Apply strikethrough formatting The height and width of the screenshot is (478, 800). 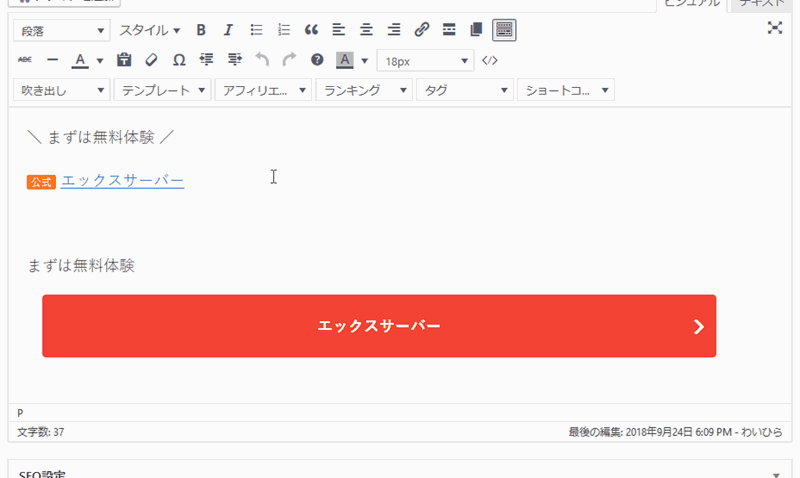pos(25,60)
